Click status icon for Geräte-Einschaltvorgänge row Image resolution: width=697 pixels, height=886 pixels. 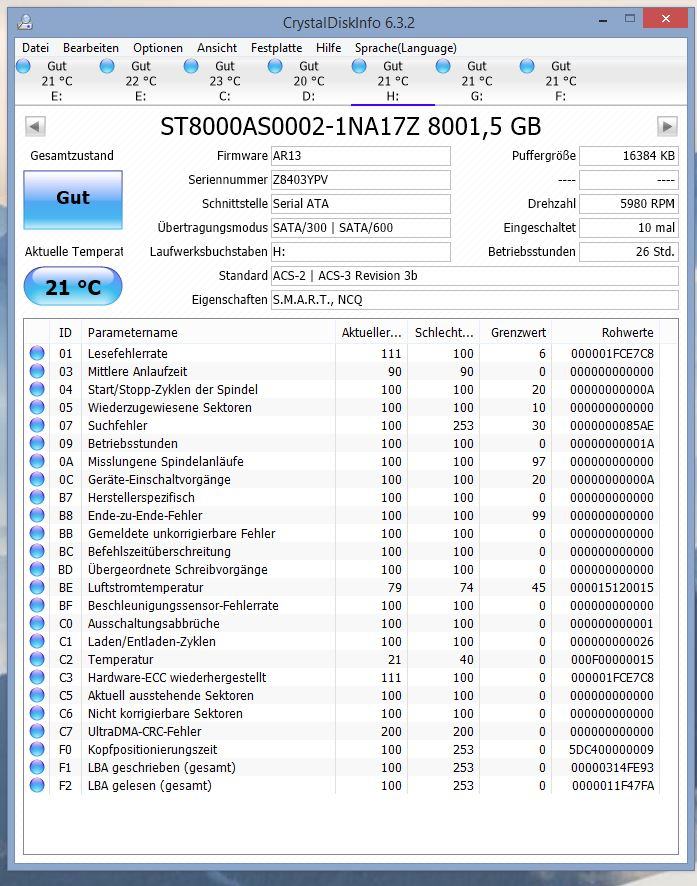click(37, 479)
